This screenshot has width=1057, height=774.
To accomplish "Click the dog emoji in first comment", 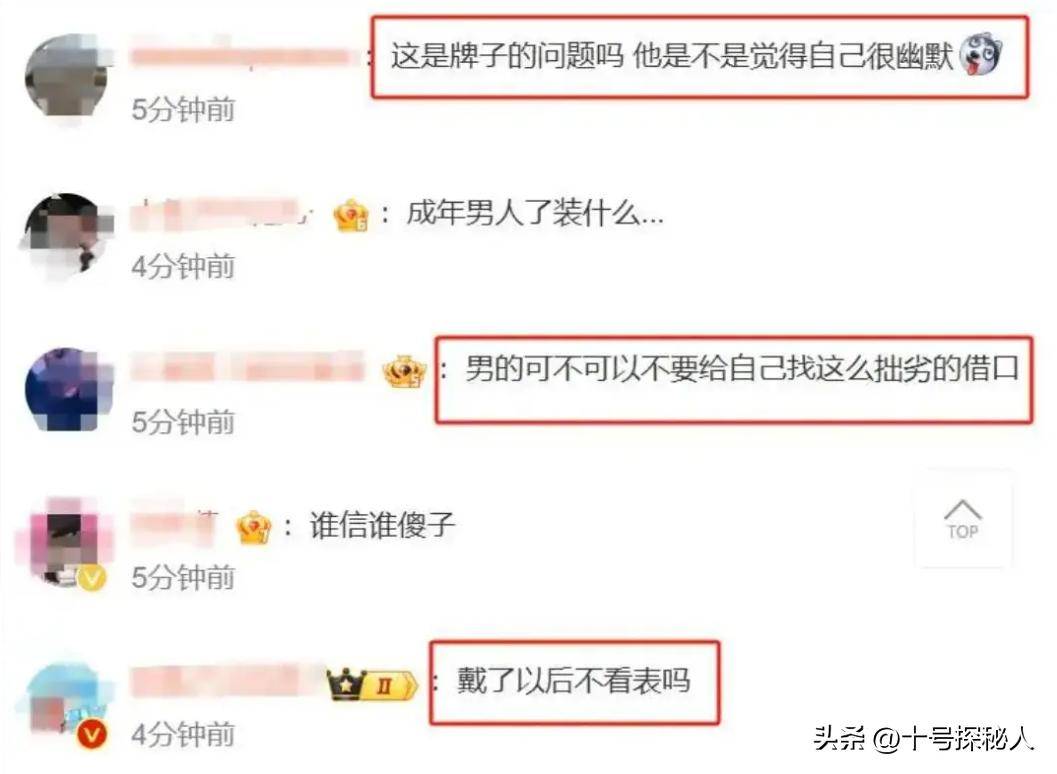I will (x=980, y=55).
